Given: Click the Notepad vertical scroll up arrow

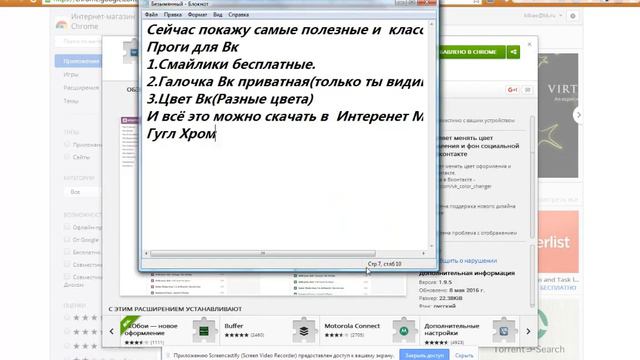Looking at the screenshot, I should tap(431, 25).
